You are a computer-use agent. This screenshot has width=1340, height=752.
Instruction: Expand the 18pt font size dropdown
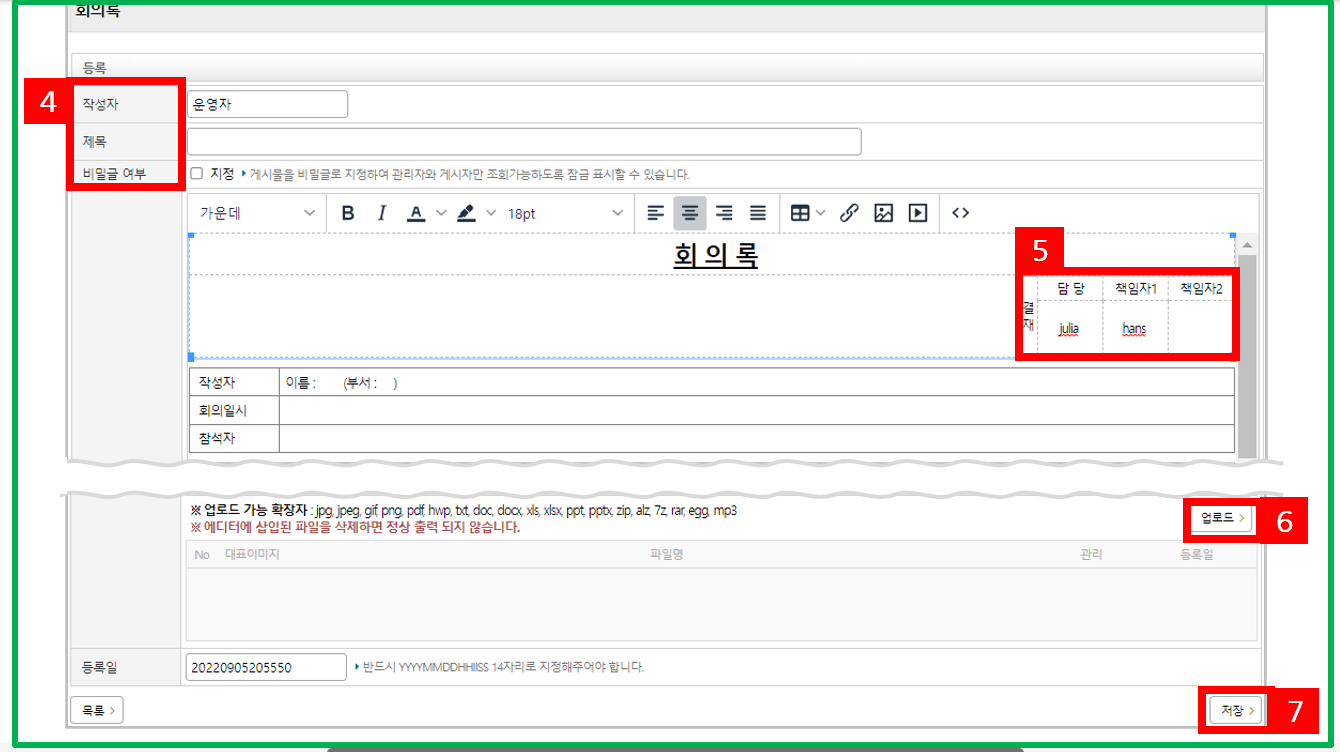click(565, 213)
